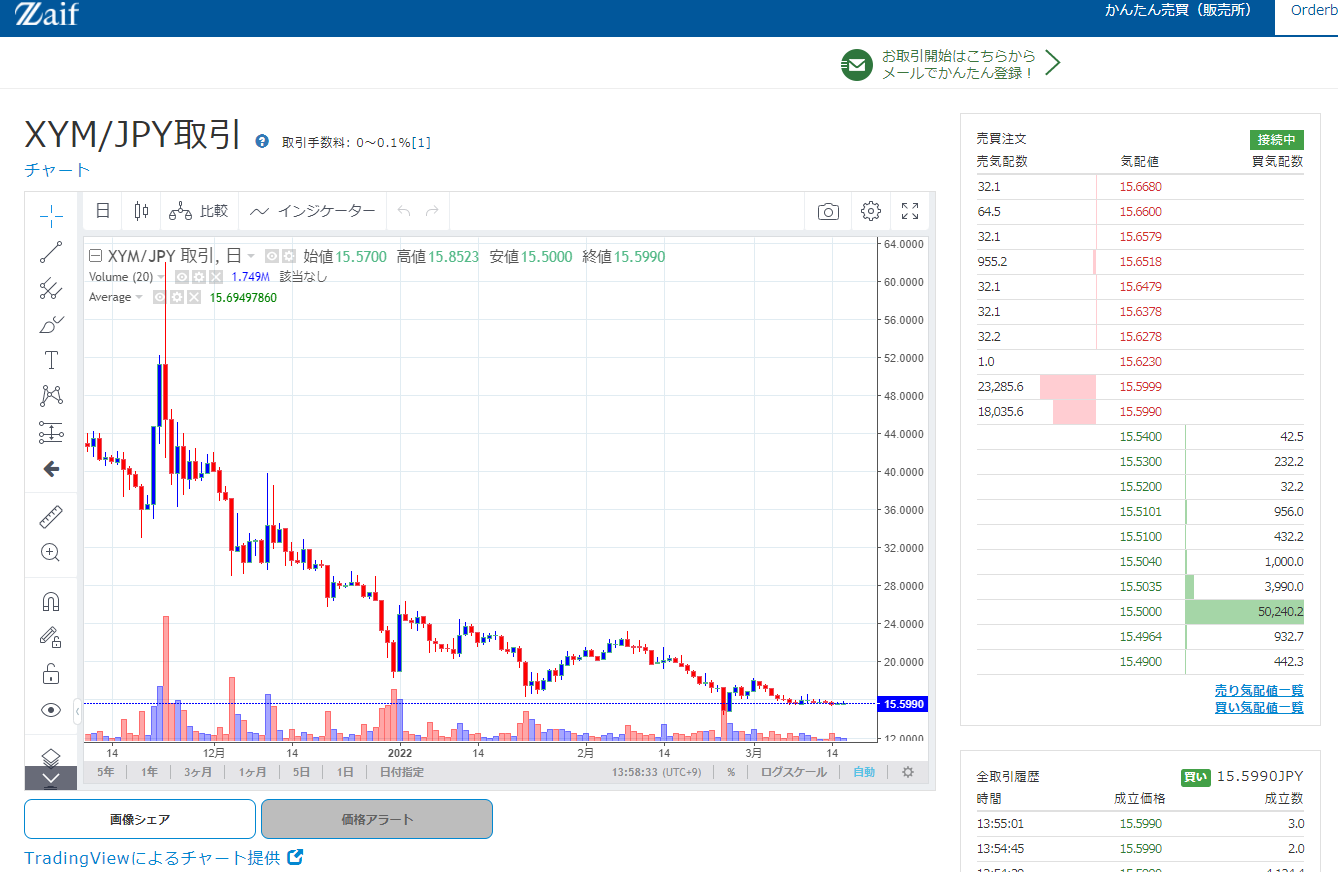Enter fullscreen mode for the chart
This screenshot has width=1338, height=872.
coord(910,211)
